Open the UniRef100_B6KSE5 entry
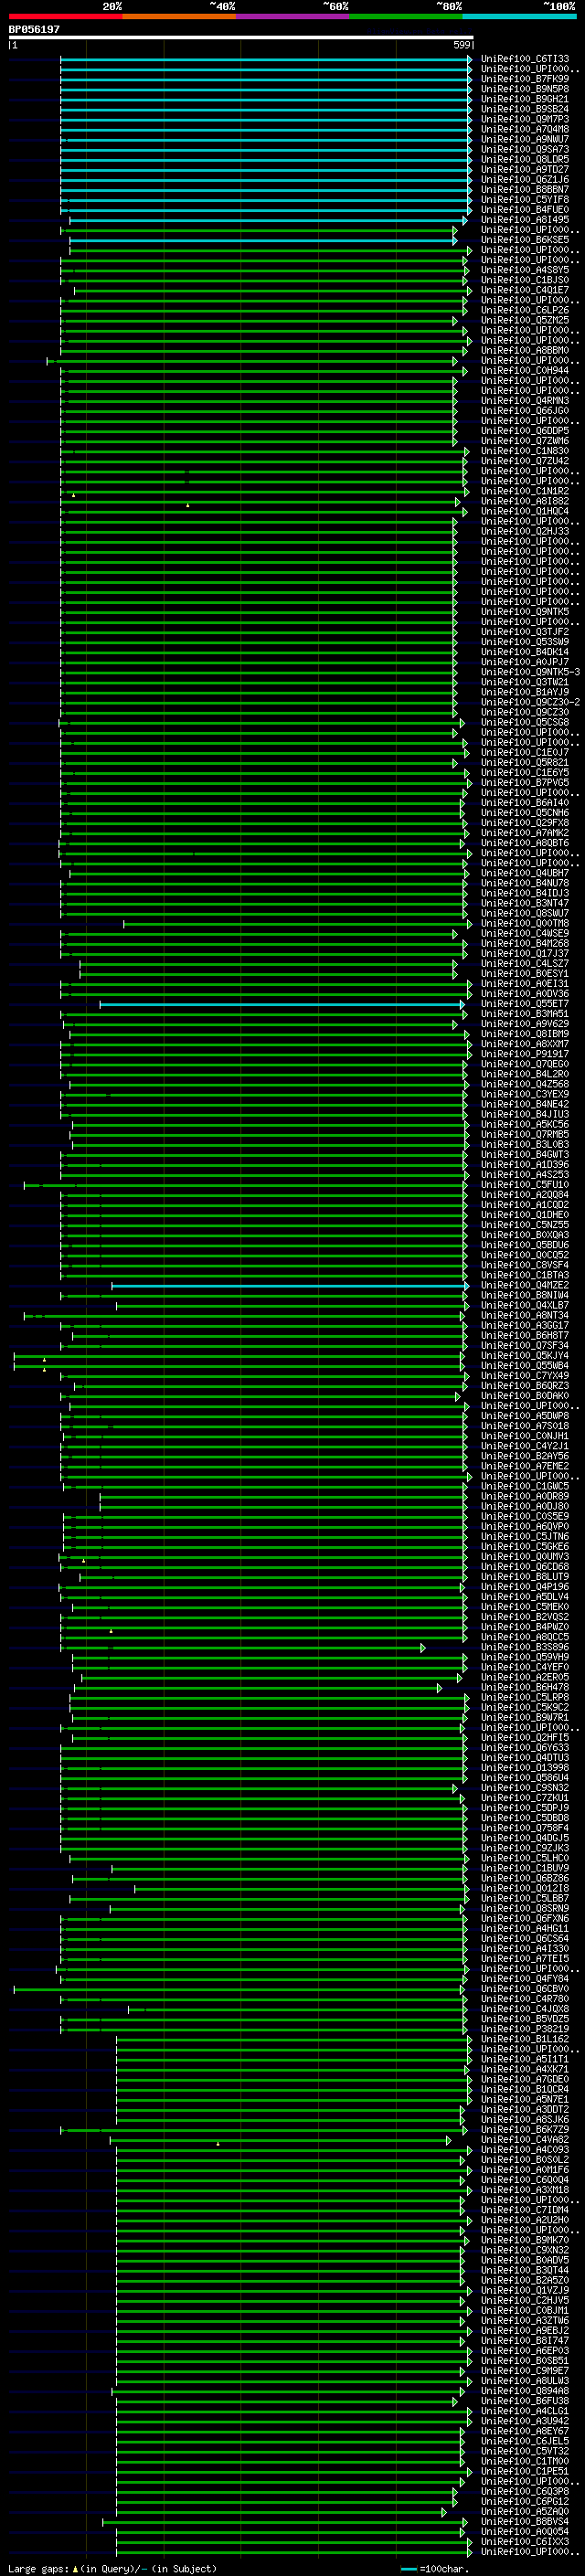Screen dimensions: 585x2576 click(525, 240)
